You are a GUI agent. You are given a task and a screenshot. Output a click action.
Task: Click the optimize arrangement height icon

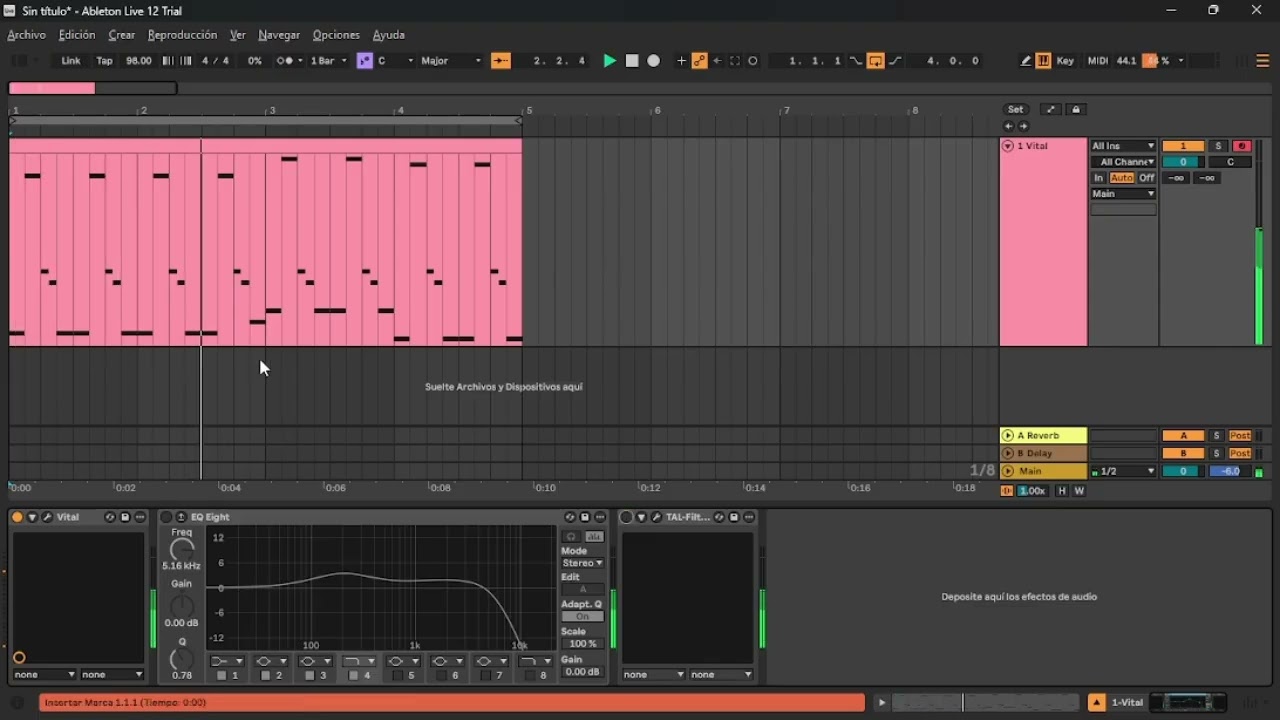tap(1051, 110)
